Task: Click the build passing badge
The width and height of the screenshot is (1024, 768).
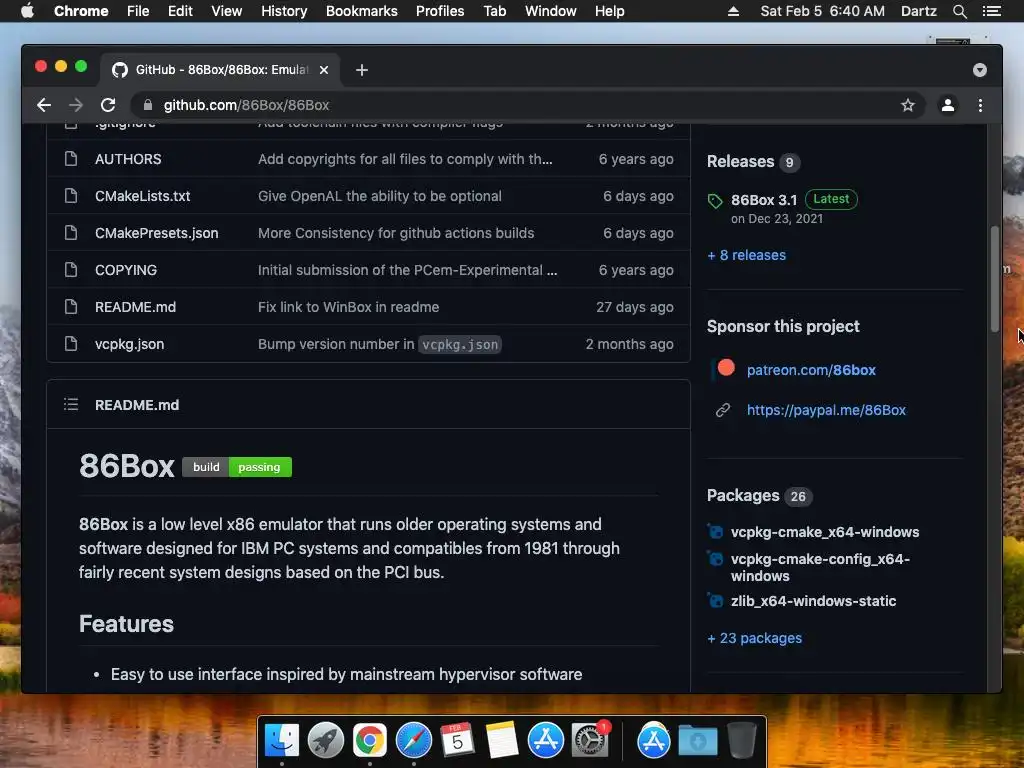Action: pyautogui.click(x=237, y=467)
